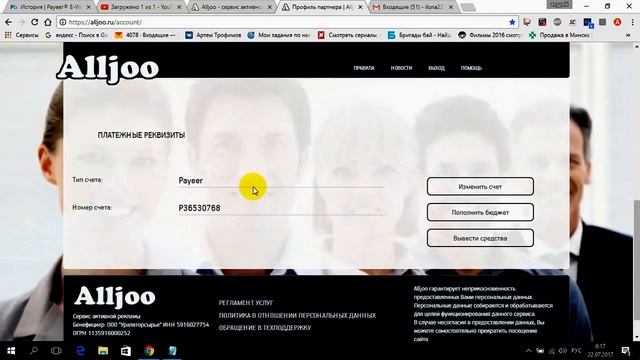Click the clock showing 22.07.2017 in the tray

point(600,351)
